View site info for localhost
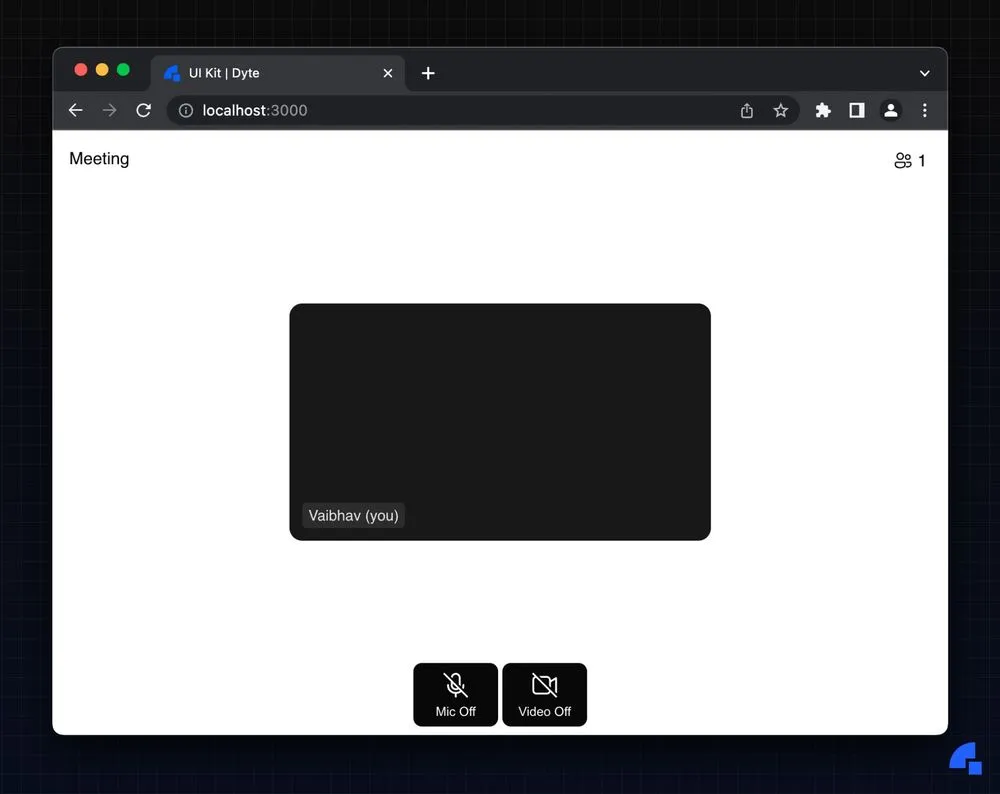The height and width of the screenshot is (794, 1000). (186, 110)
